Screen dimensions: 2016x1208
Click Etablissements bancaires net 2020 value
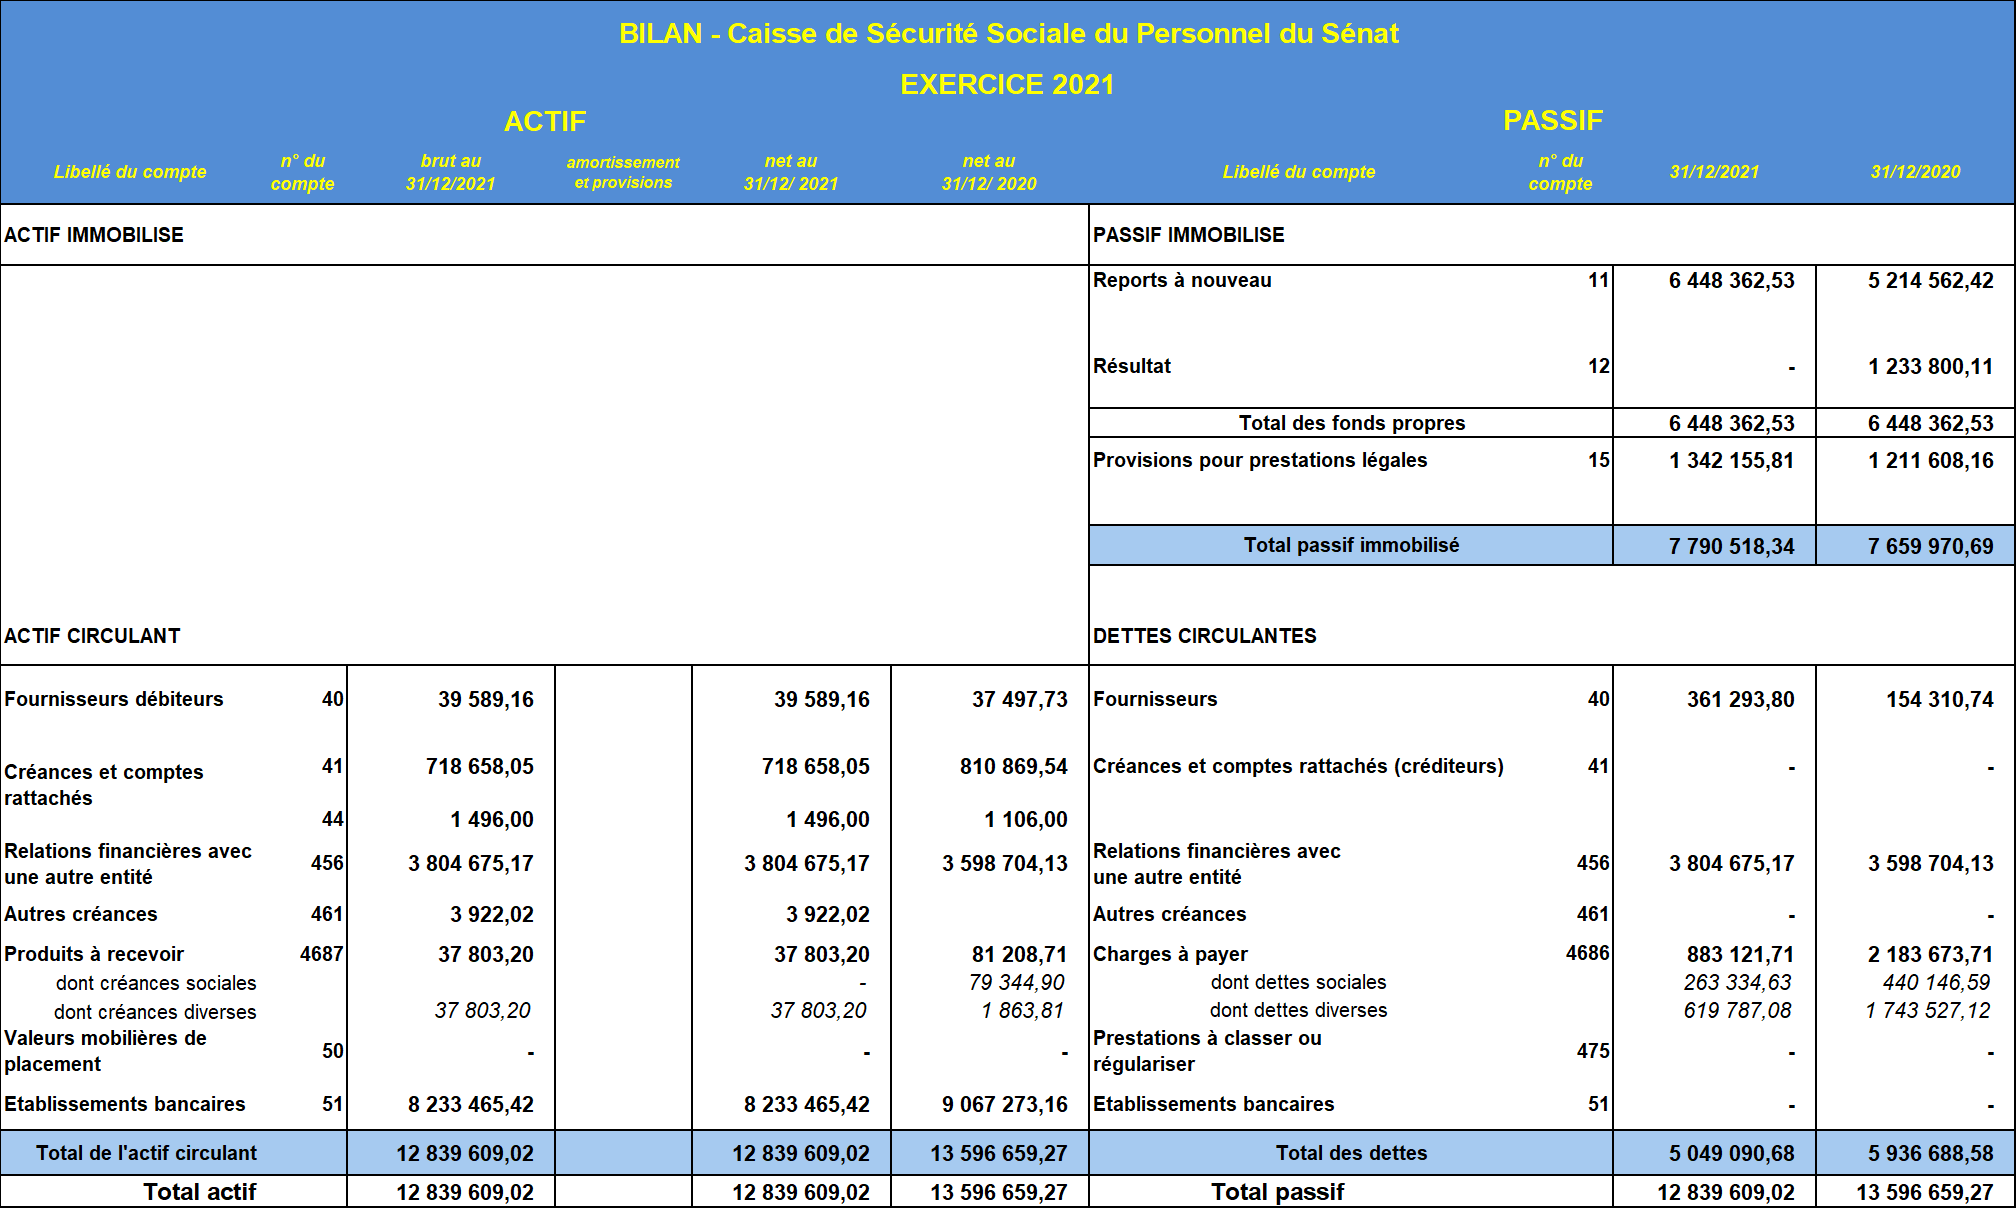pyautogui.click(x=1004, y=1105)
